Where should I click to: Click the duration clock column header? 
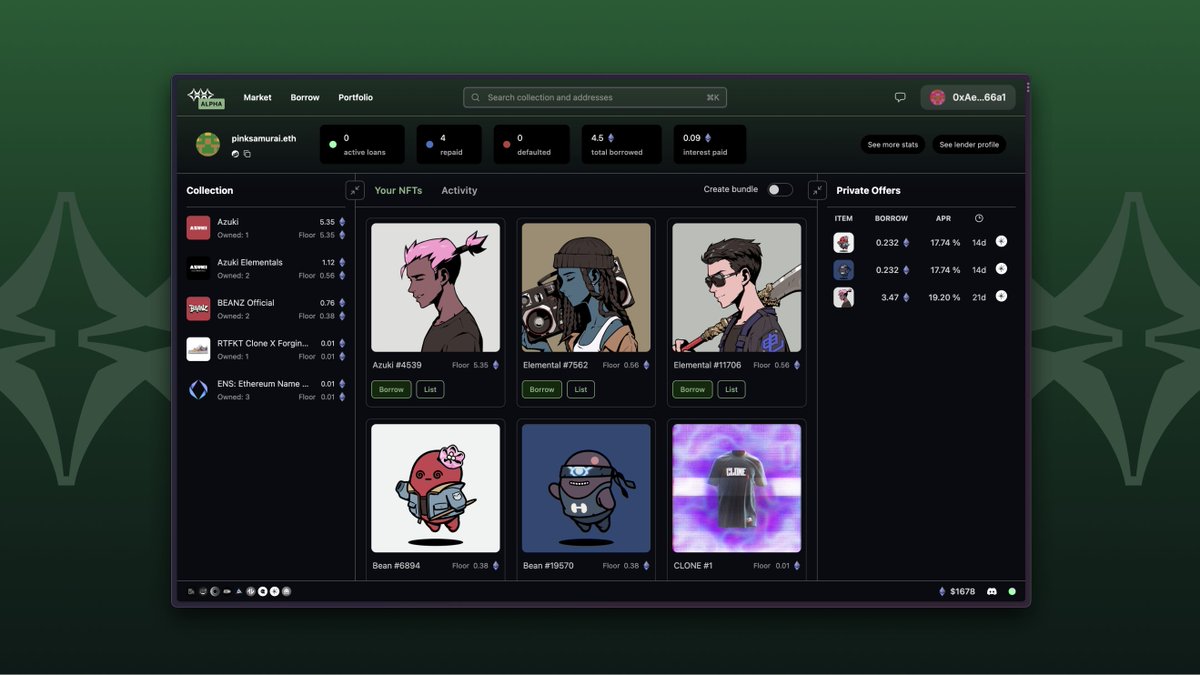[x=979, y=218]
